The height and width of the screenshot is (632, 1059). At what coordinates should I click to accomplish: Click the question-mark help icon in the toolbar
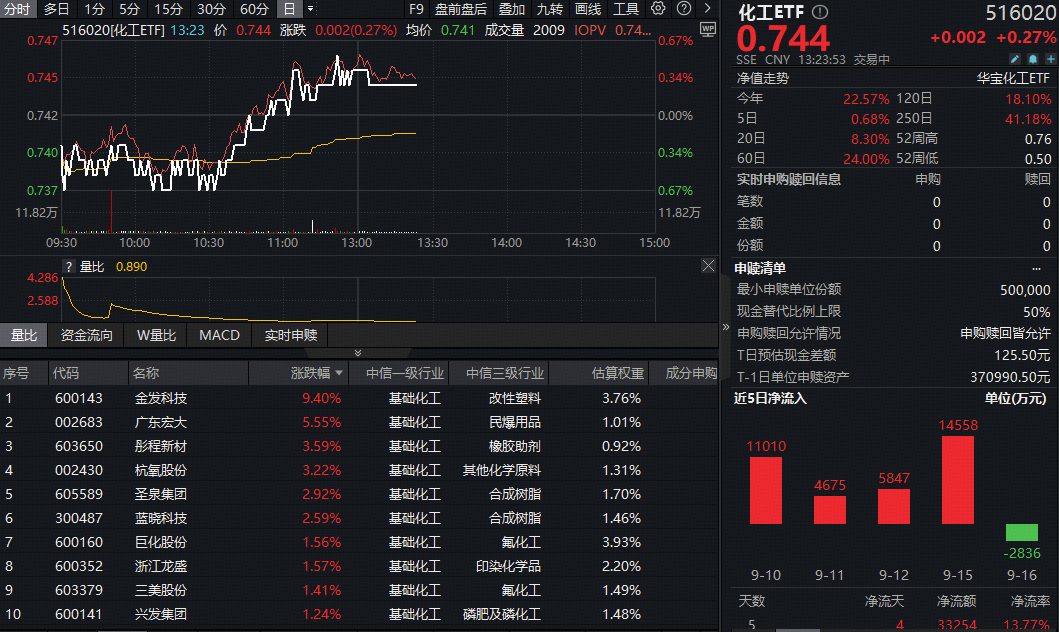[x=684, y=9]
